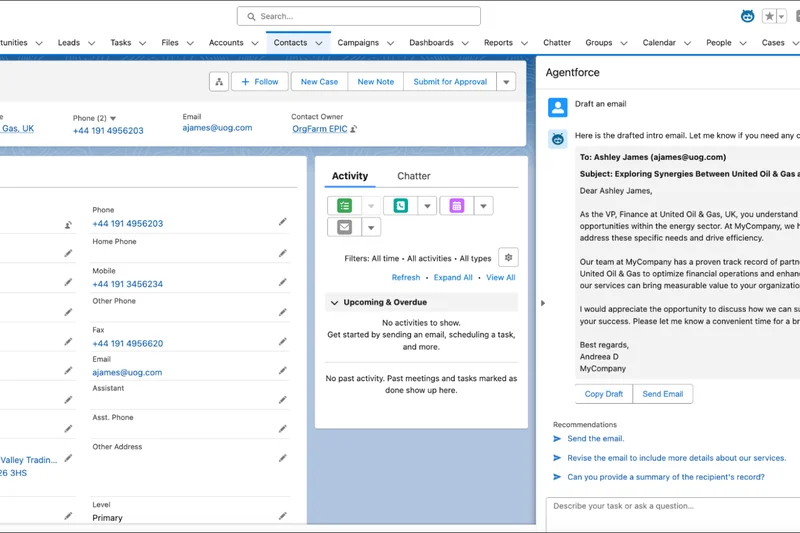Viewport: 800px width, 533px height.
Task: Click the Refresh link
Action: coord(406,277)
